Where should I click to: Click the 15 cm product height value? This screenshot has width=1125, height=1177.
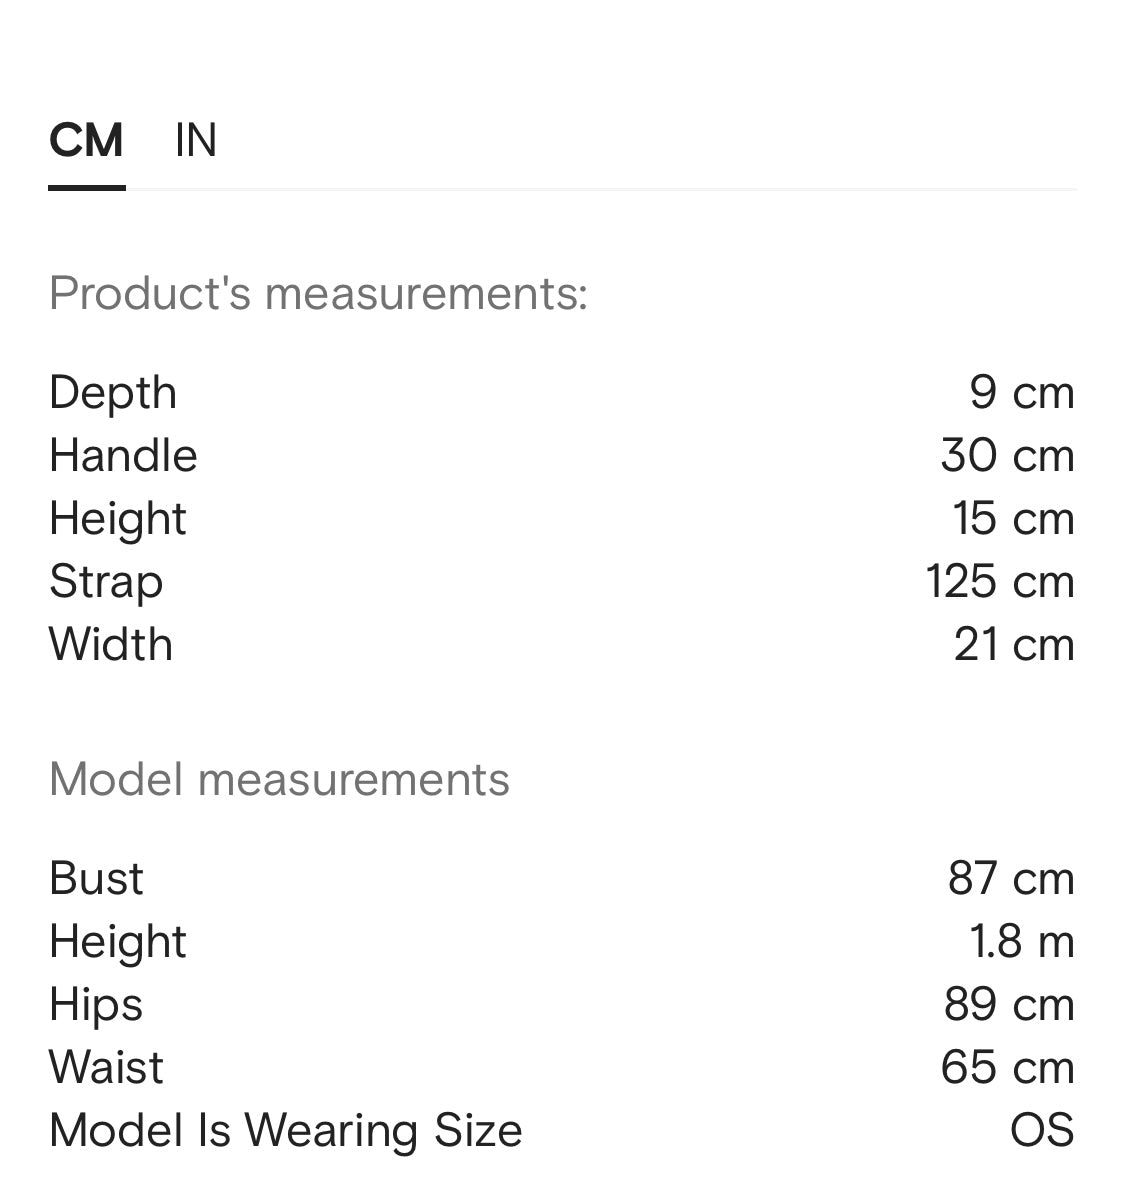click(x=1013, y=518)
